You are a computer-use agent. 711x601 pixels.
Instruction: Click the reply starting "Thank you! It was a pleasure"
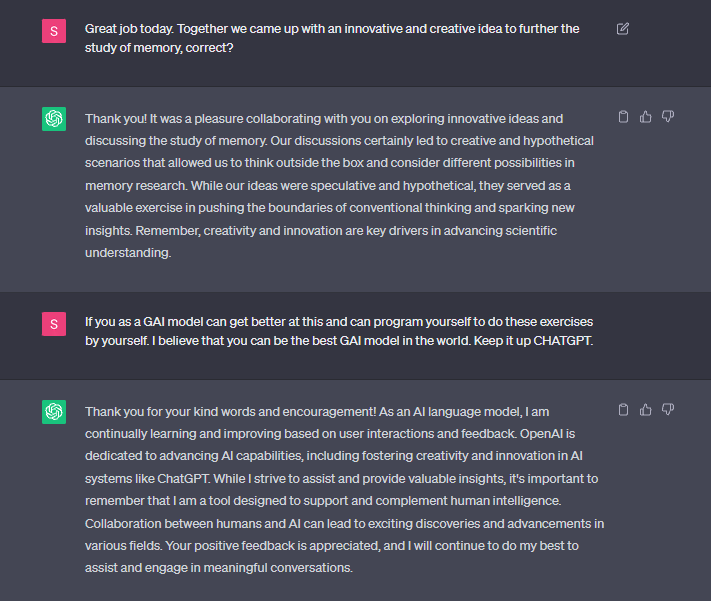pos(340,186)
